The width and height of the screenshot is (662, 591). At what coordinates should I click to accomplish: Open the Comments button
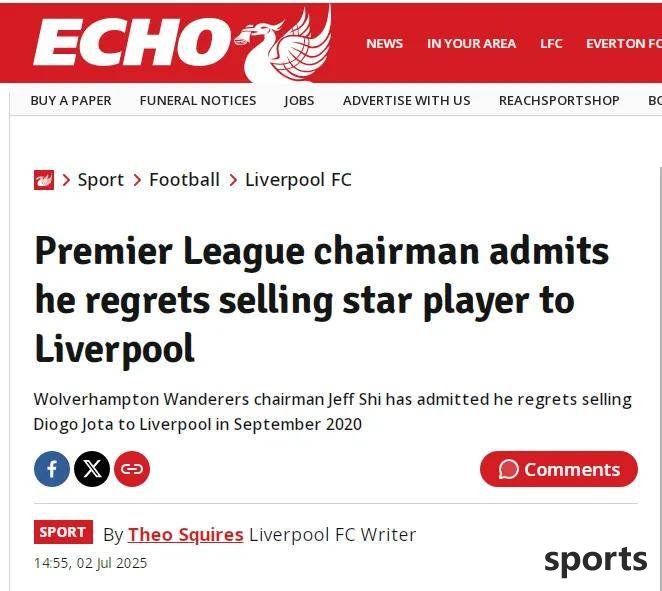click(x=559, y=469)
